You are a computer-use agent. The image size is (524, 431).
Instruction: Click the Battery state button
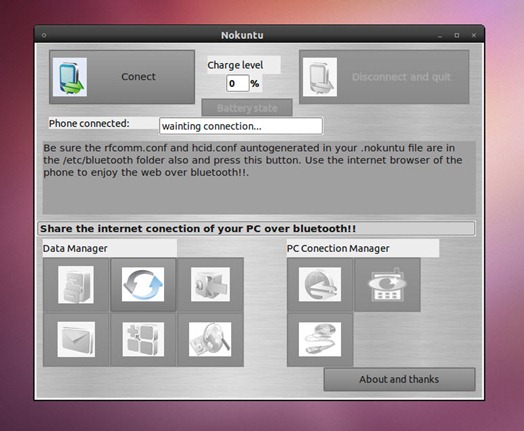247,108
